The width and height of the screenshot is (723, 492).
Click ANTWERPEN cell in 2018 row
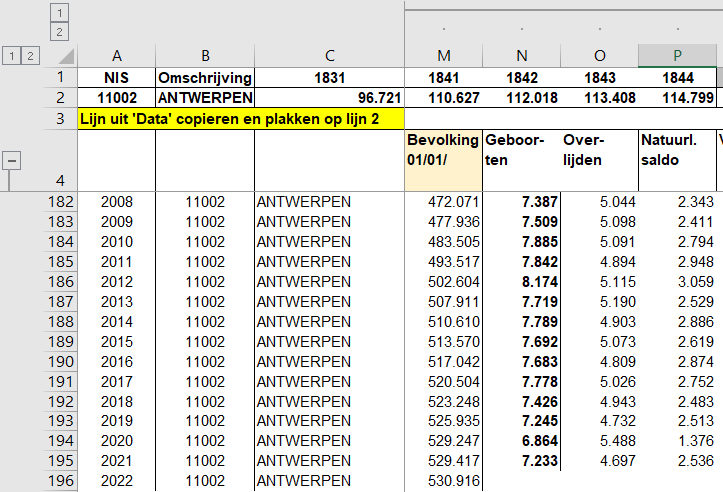pos(329,402)
